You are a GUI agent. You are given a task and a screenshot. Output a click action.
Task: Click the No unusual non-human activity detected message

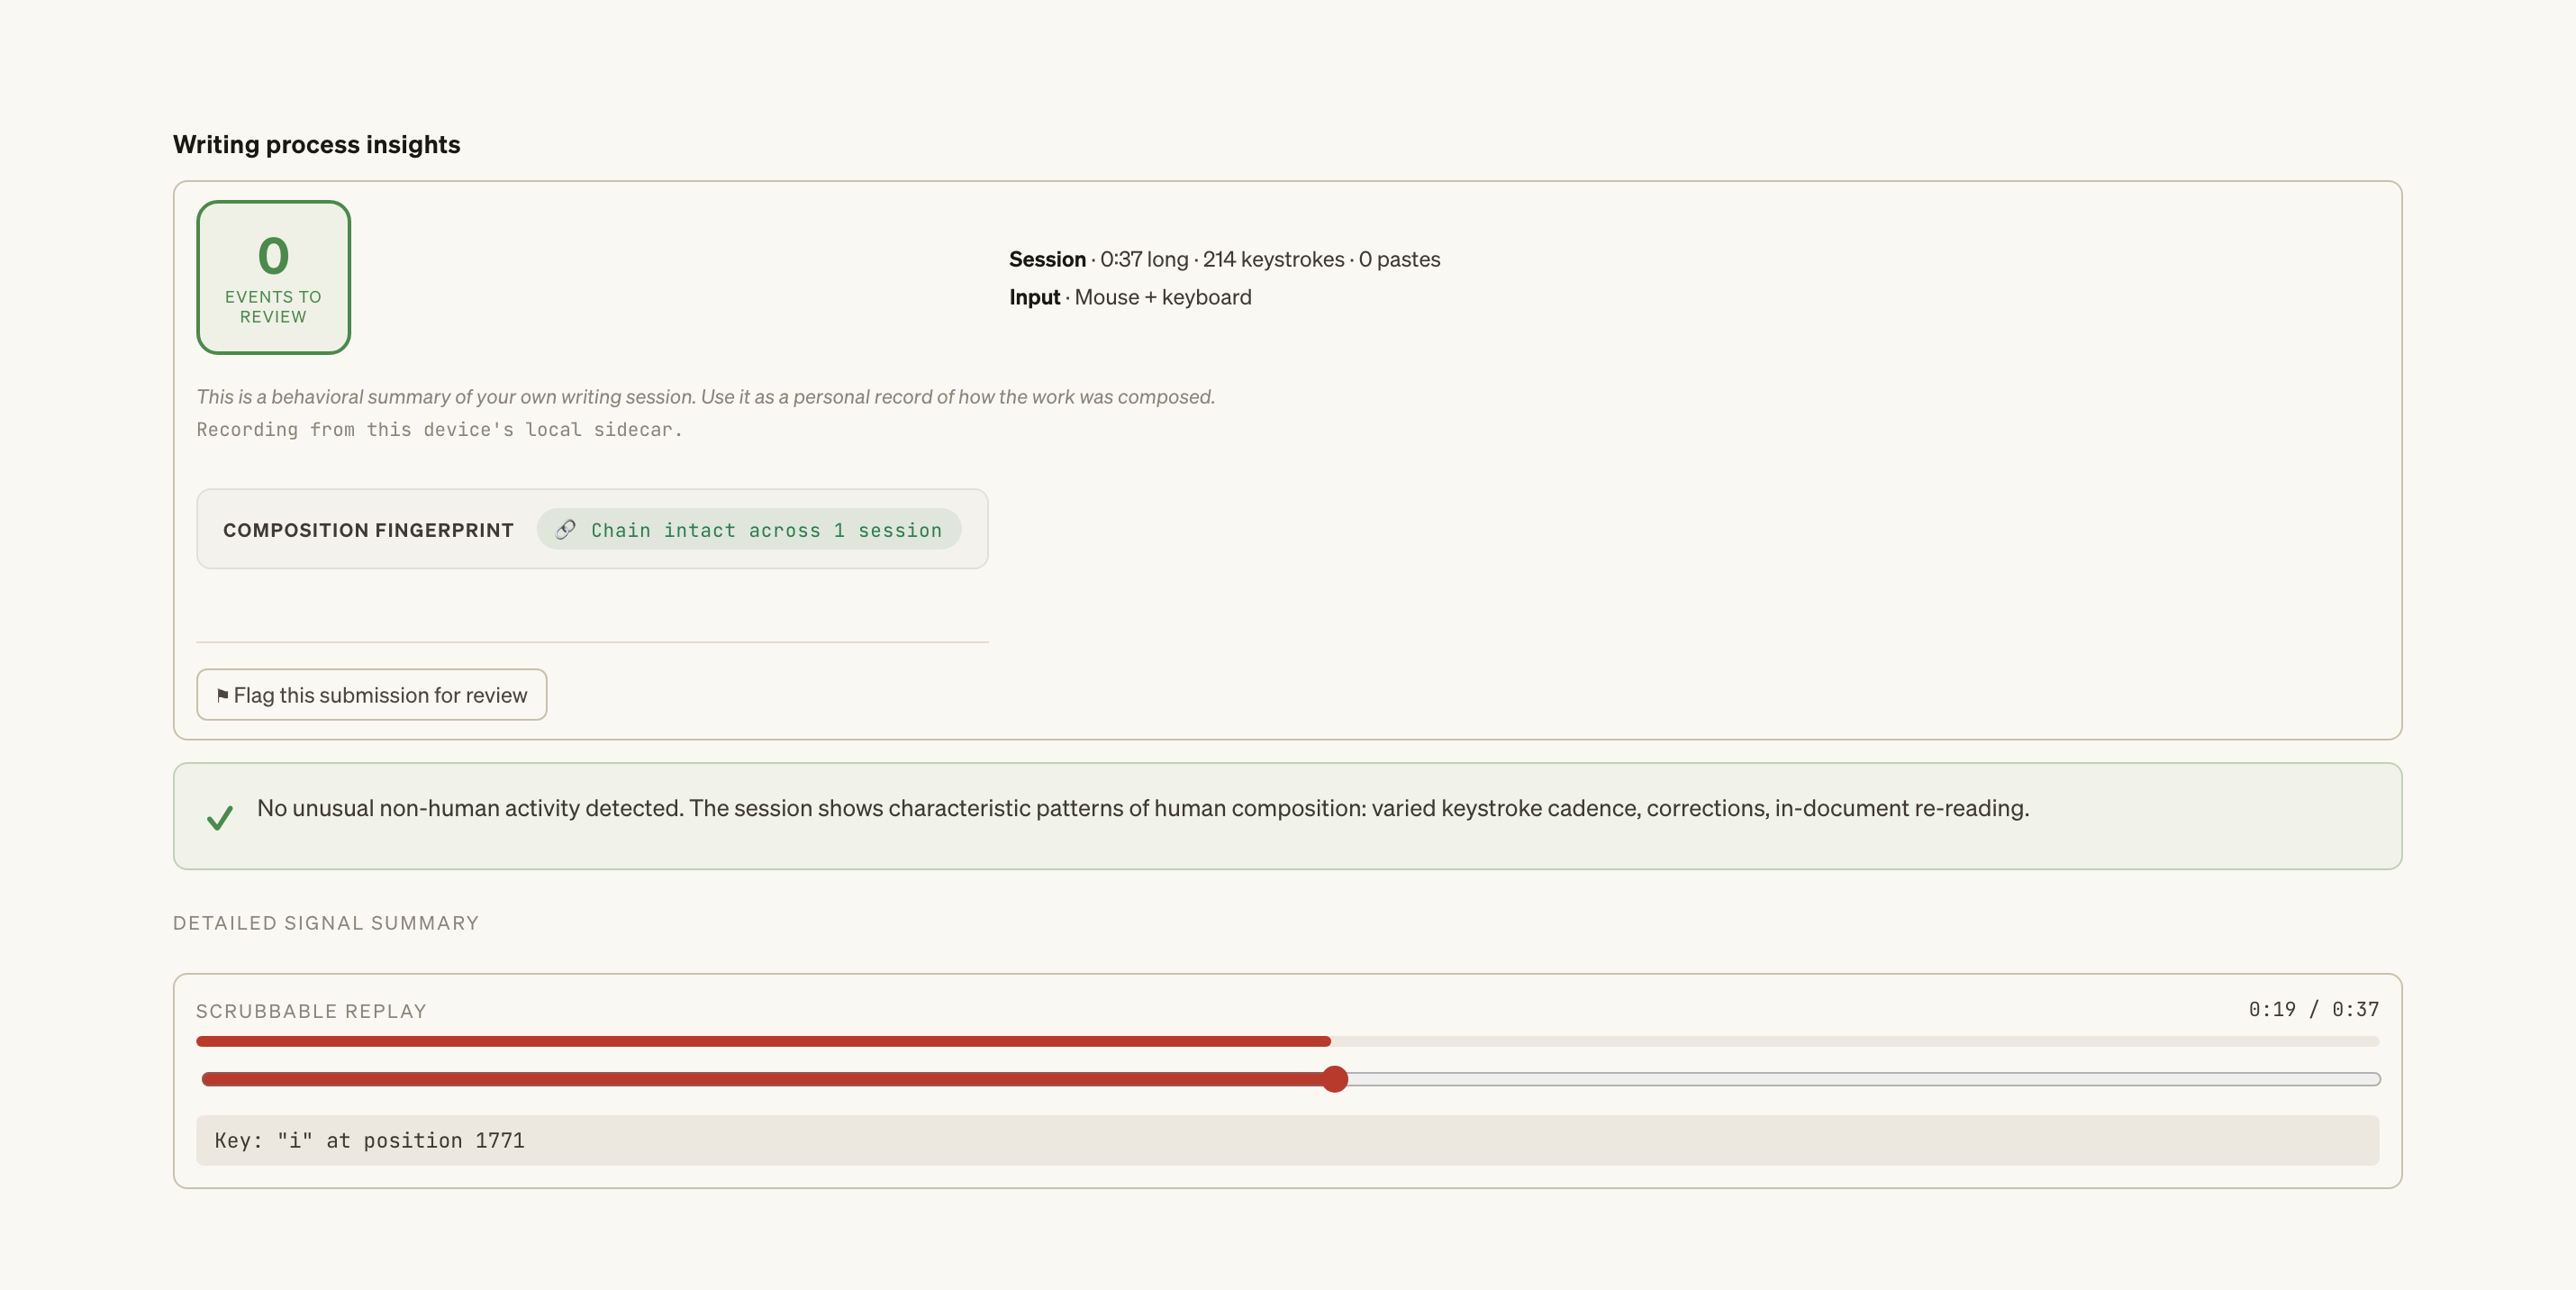[1142, 808]
